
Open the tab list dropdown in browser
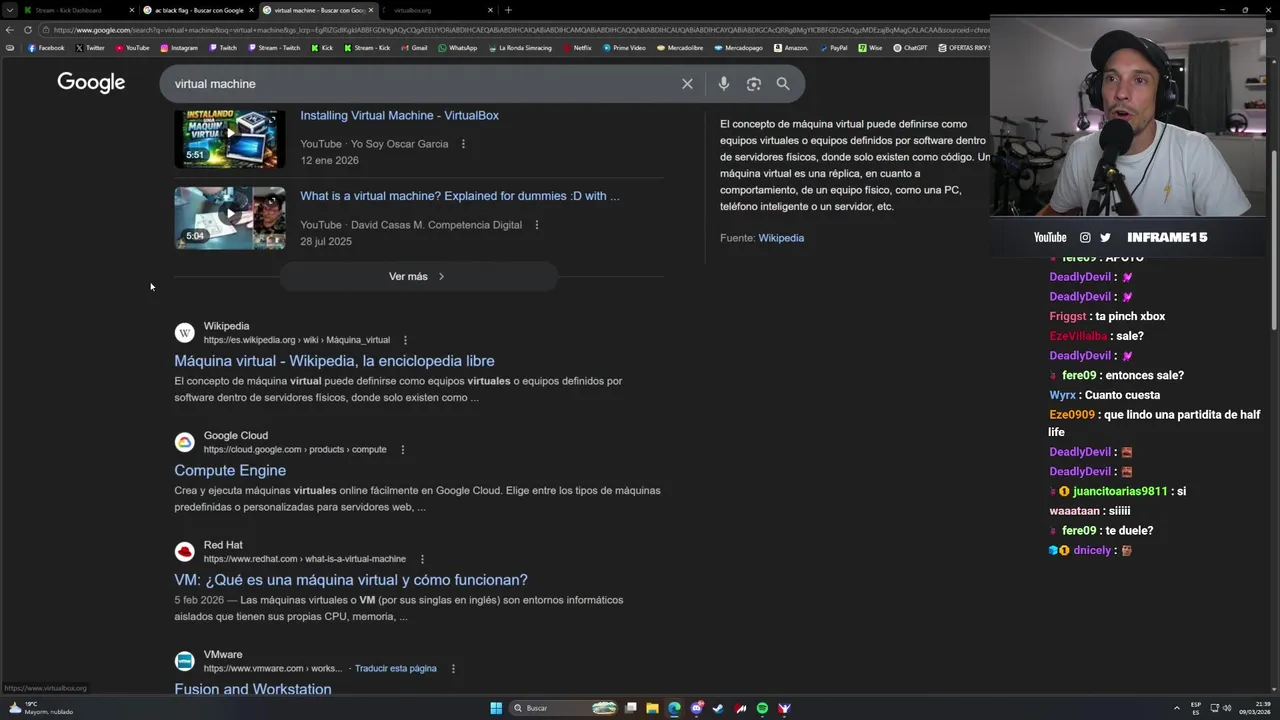pos(10,10)
